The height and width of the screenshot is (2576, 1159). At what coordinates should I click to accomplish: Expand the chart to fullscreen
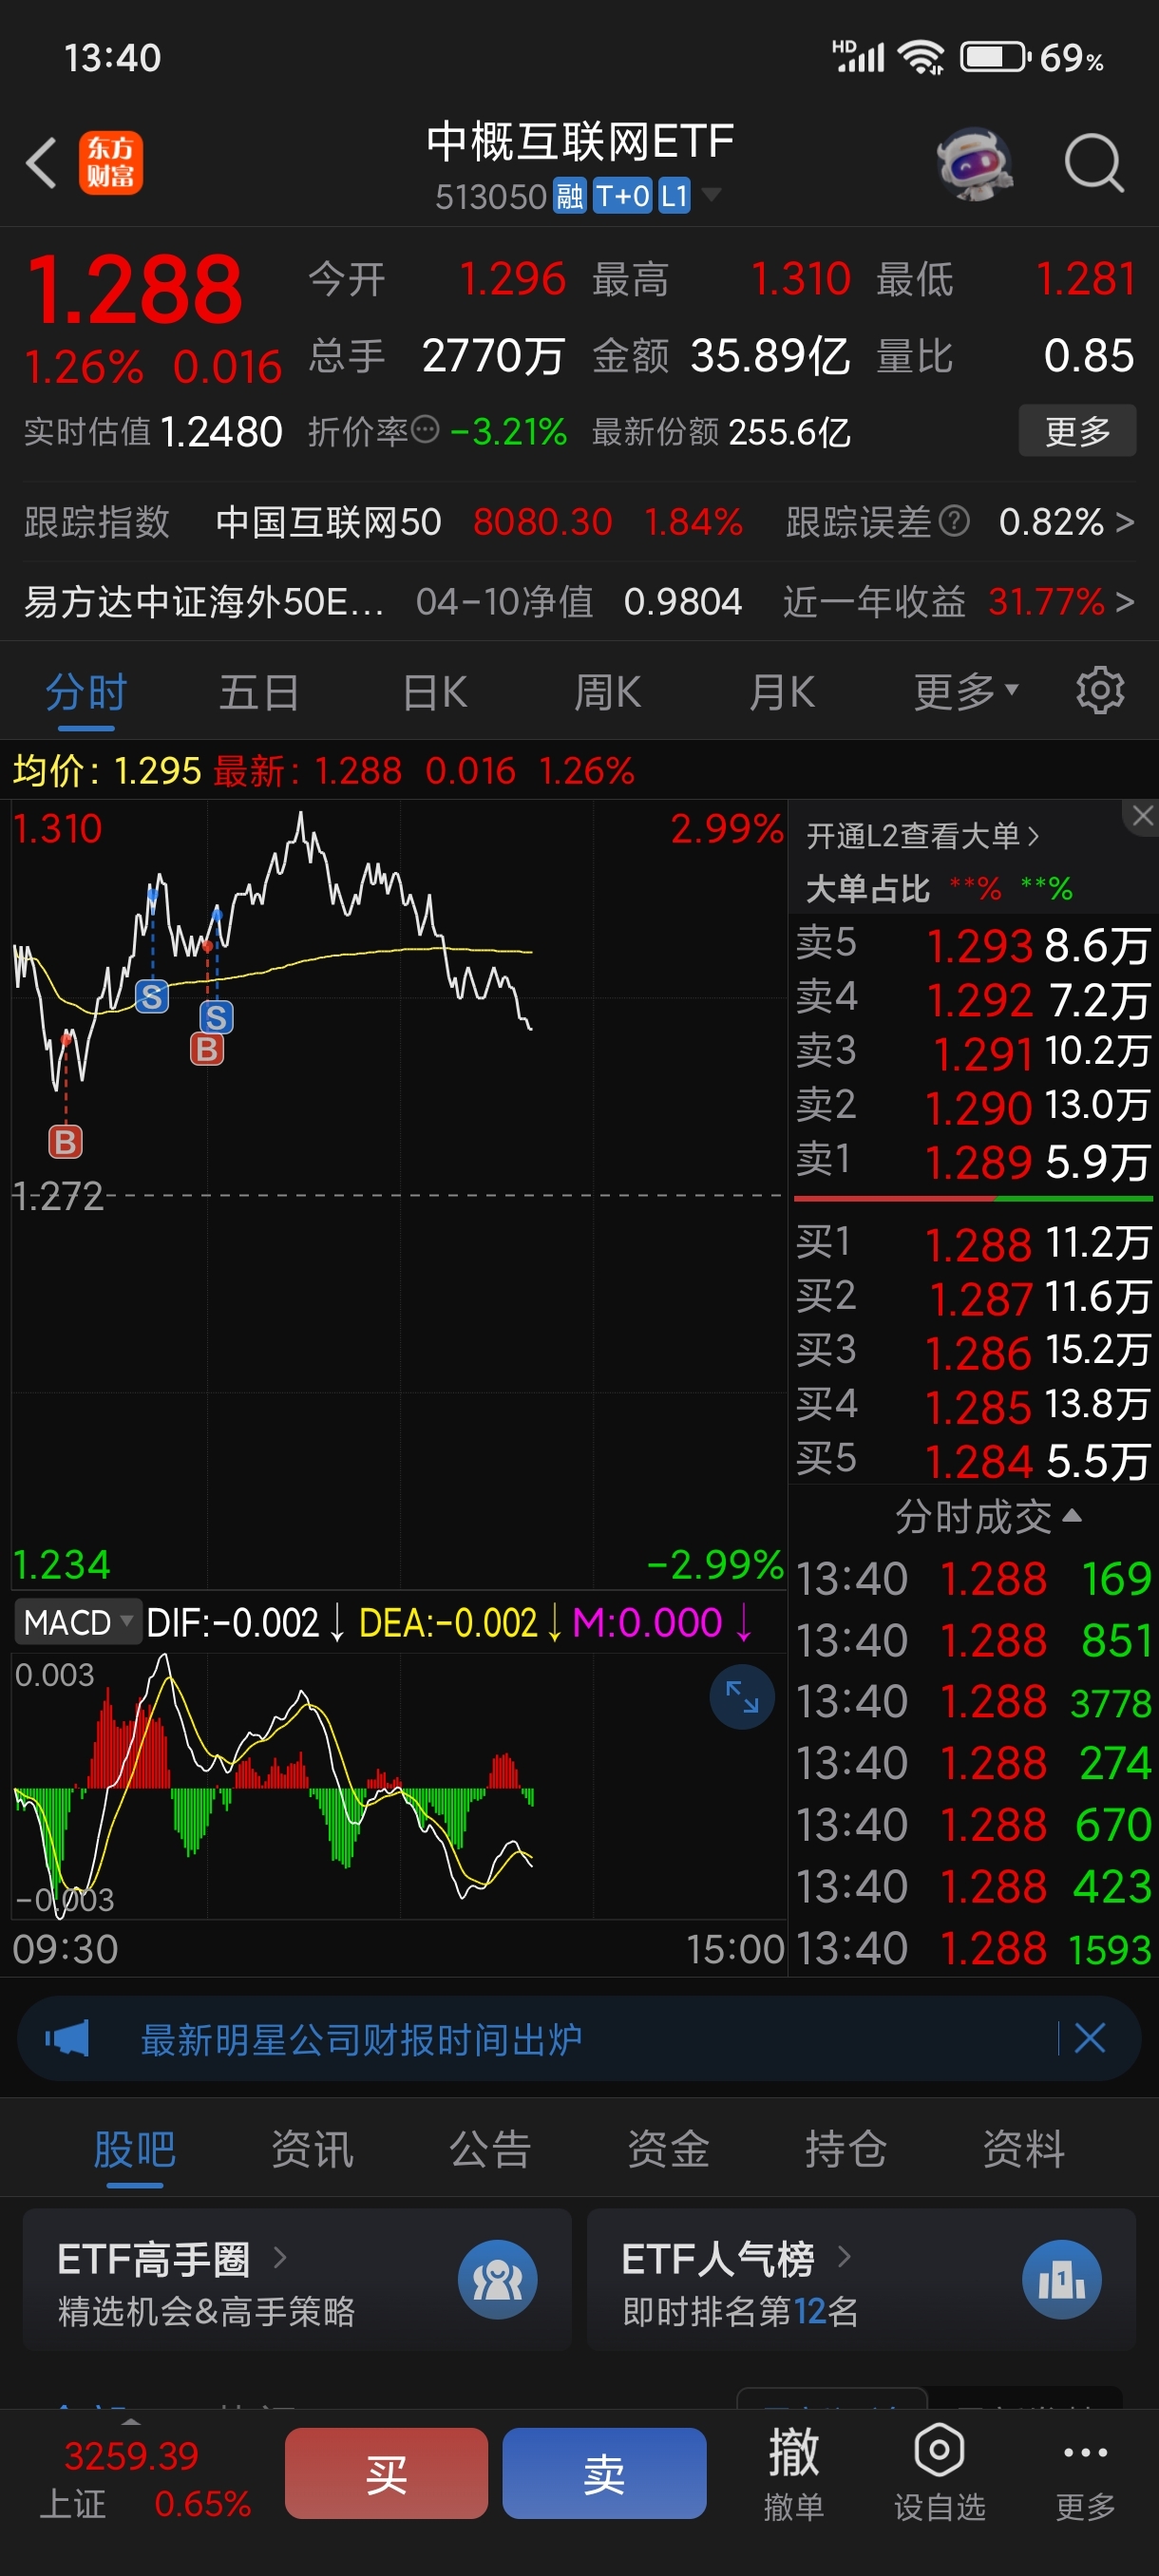(742, 1696)
